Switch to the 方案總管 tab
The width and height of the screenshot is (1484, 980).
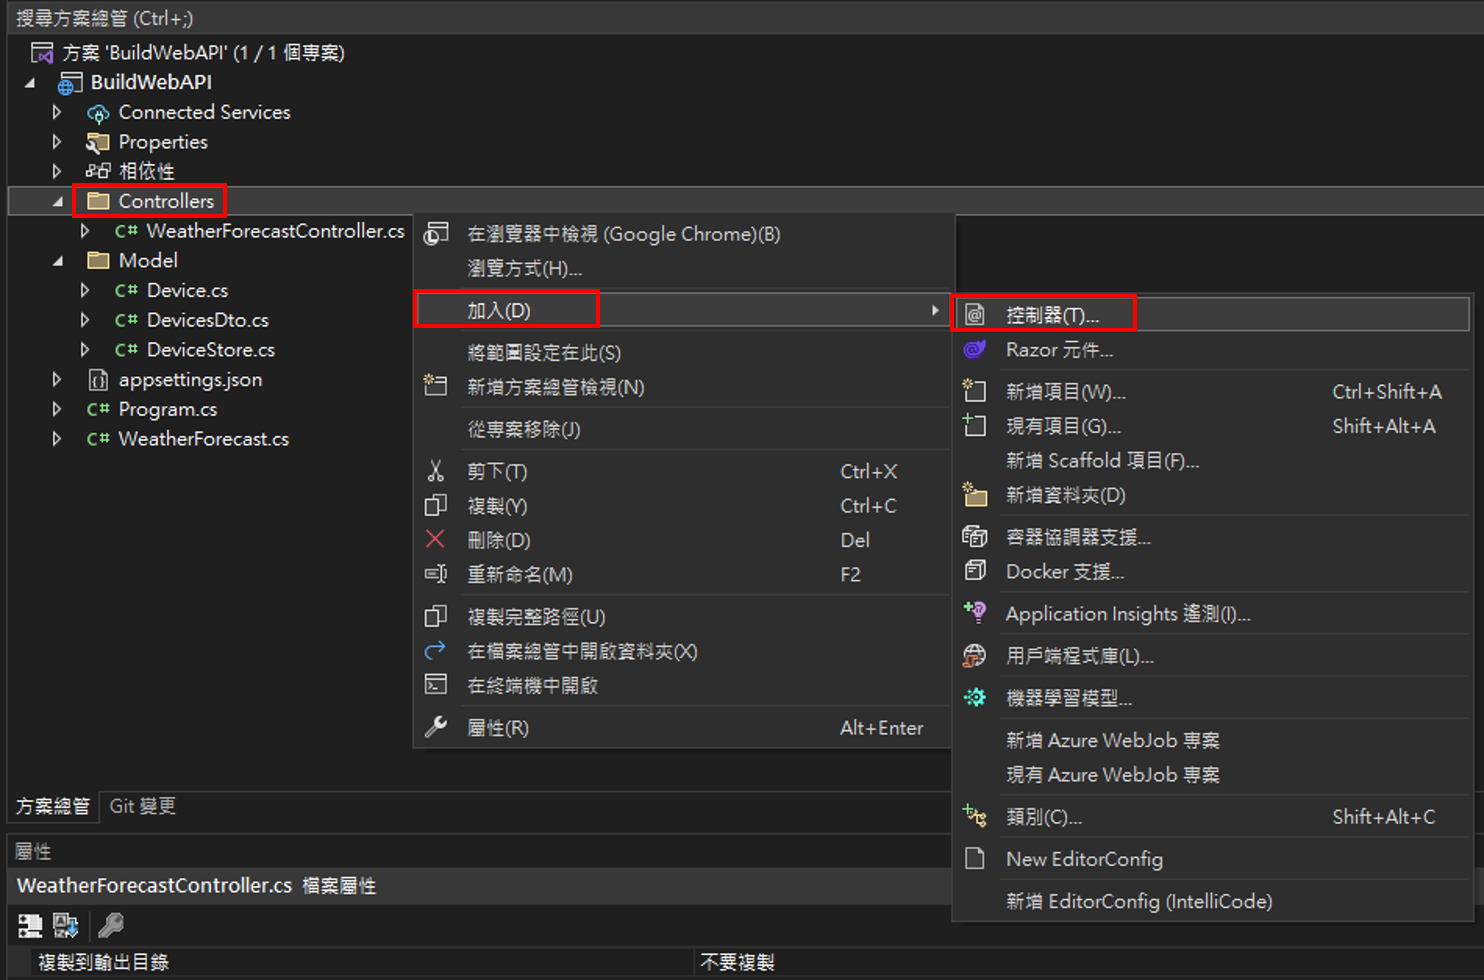click(x=53, y=806)
